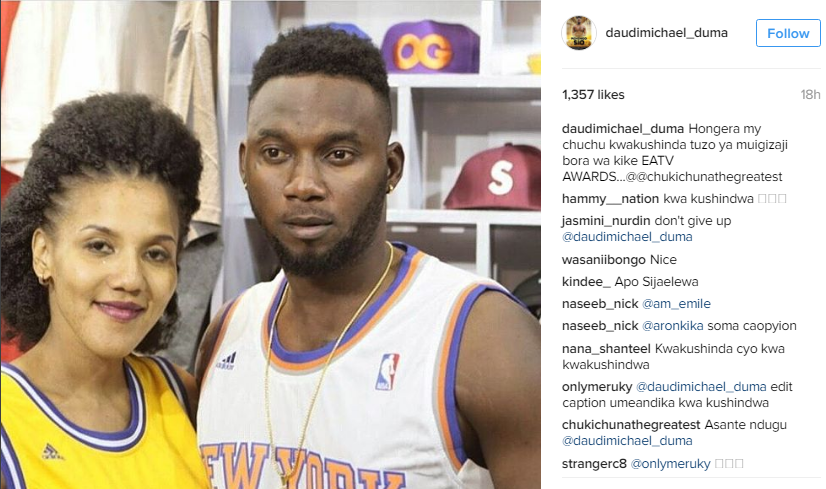This screenshot has height=489, width=826.
Task: Visit kindee_ commenter profile
Action: pos(586,282)
